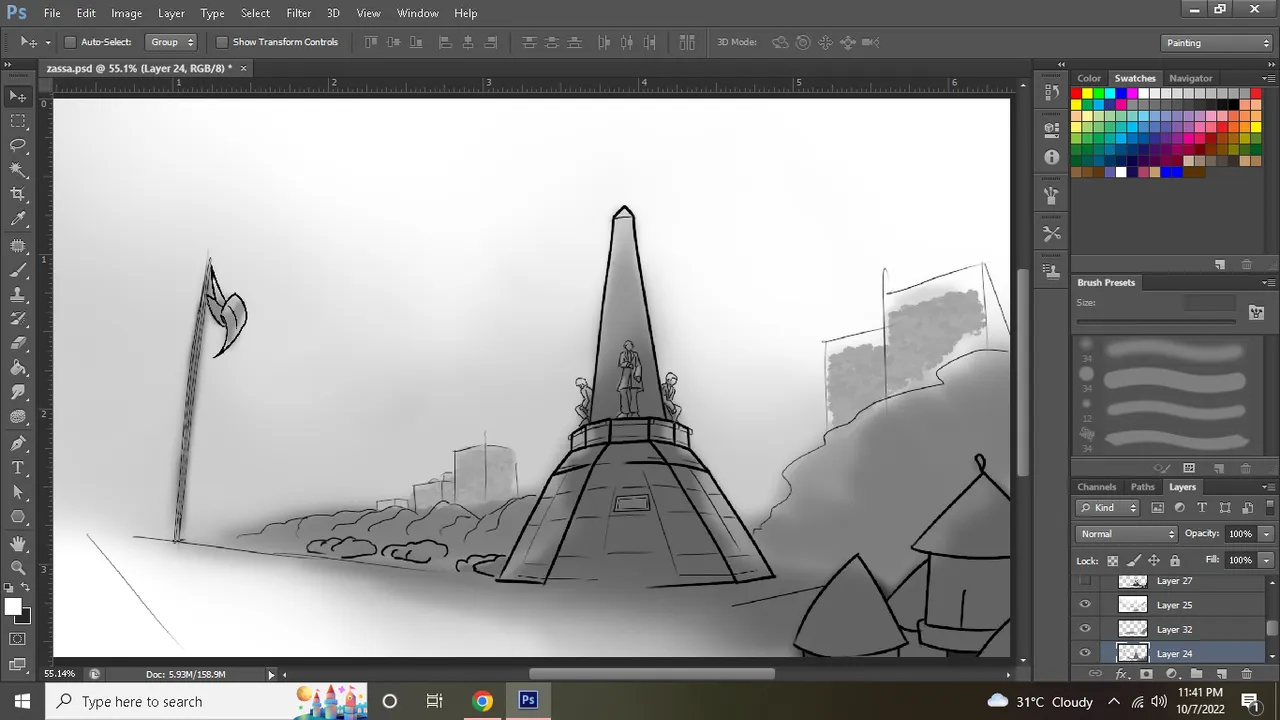
Task: Open the Brush Presets panel menu
Action: (x=1269, y=283)
